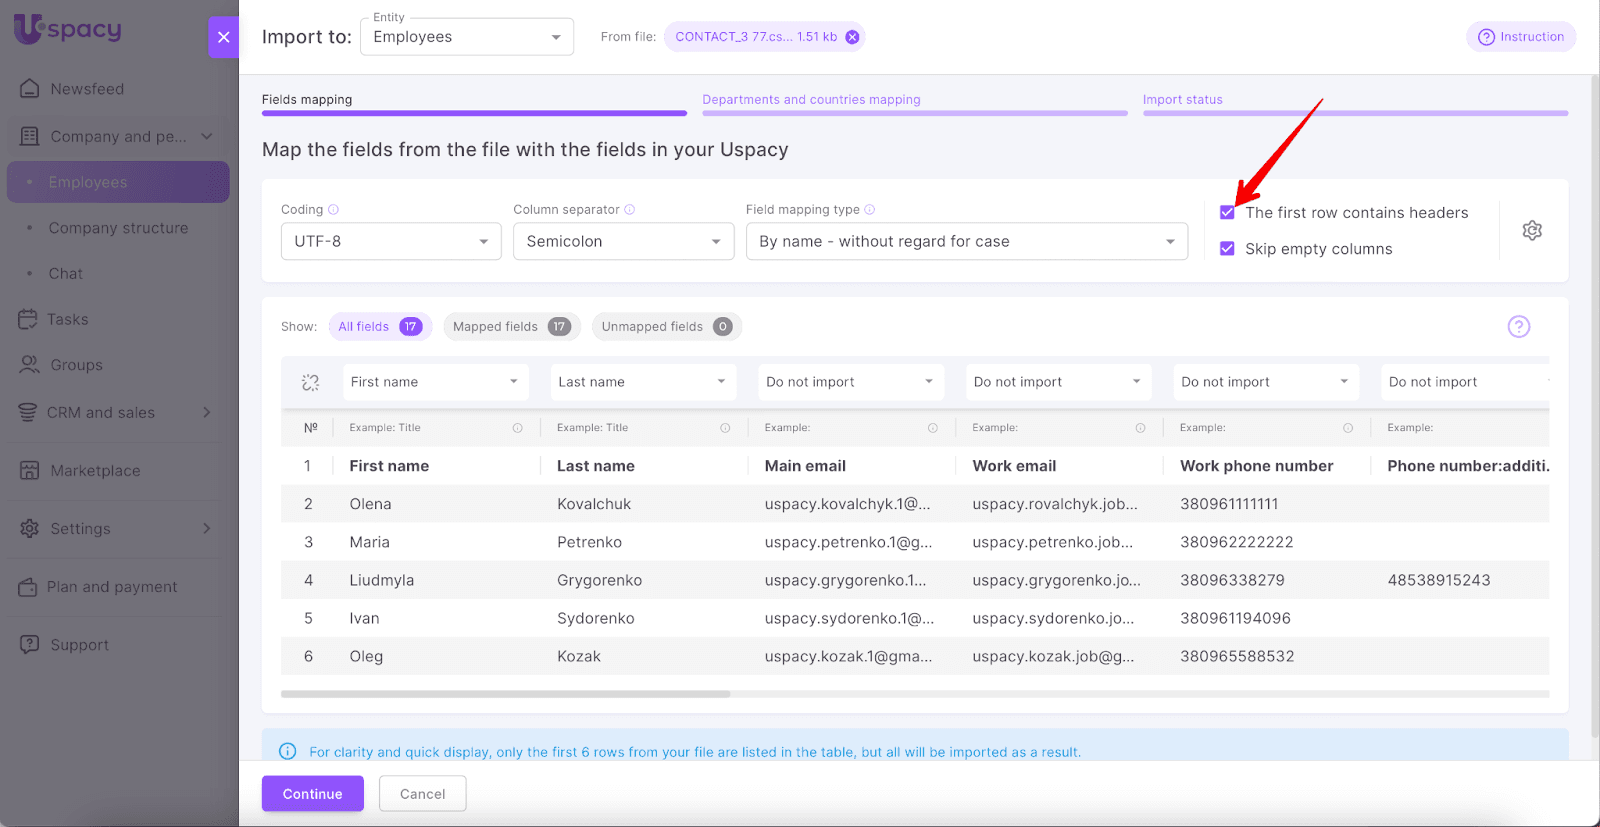Click the Column separator info icon
The height and width of the screenshot is (827, 1600).
pyautogui.click(x=630, y=210)
